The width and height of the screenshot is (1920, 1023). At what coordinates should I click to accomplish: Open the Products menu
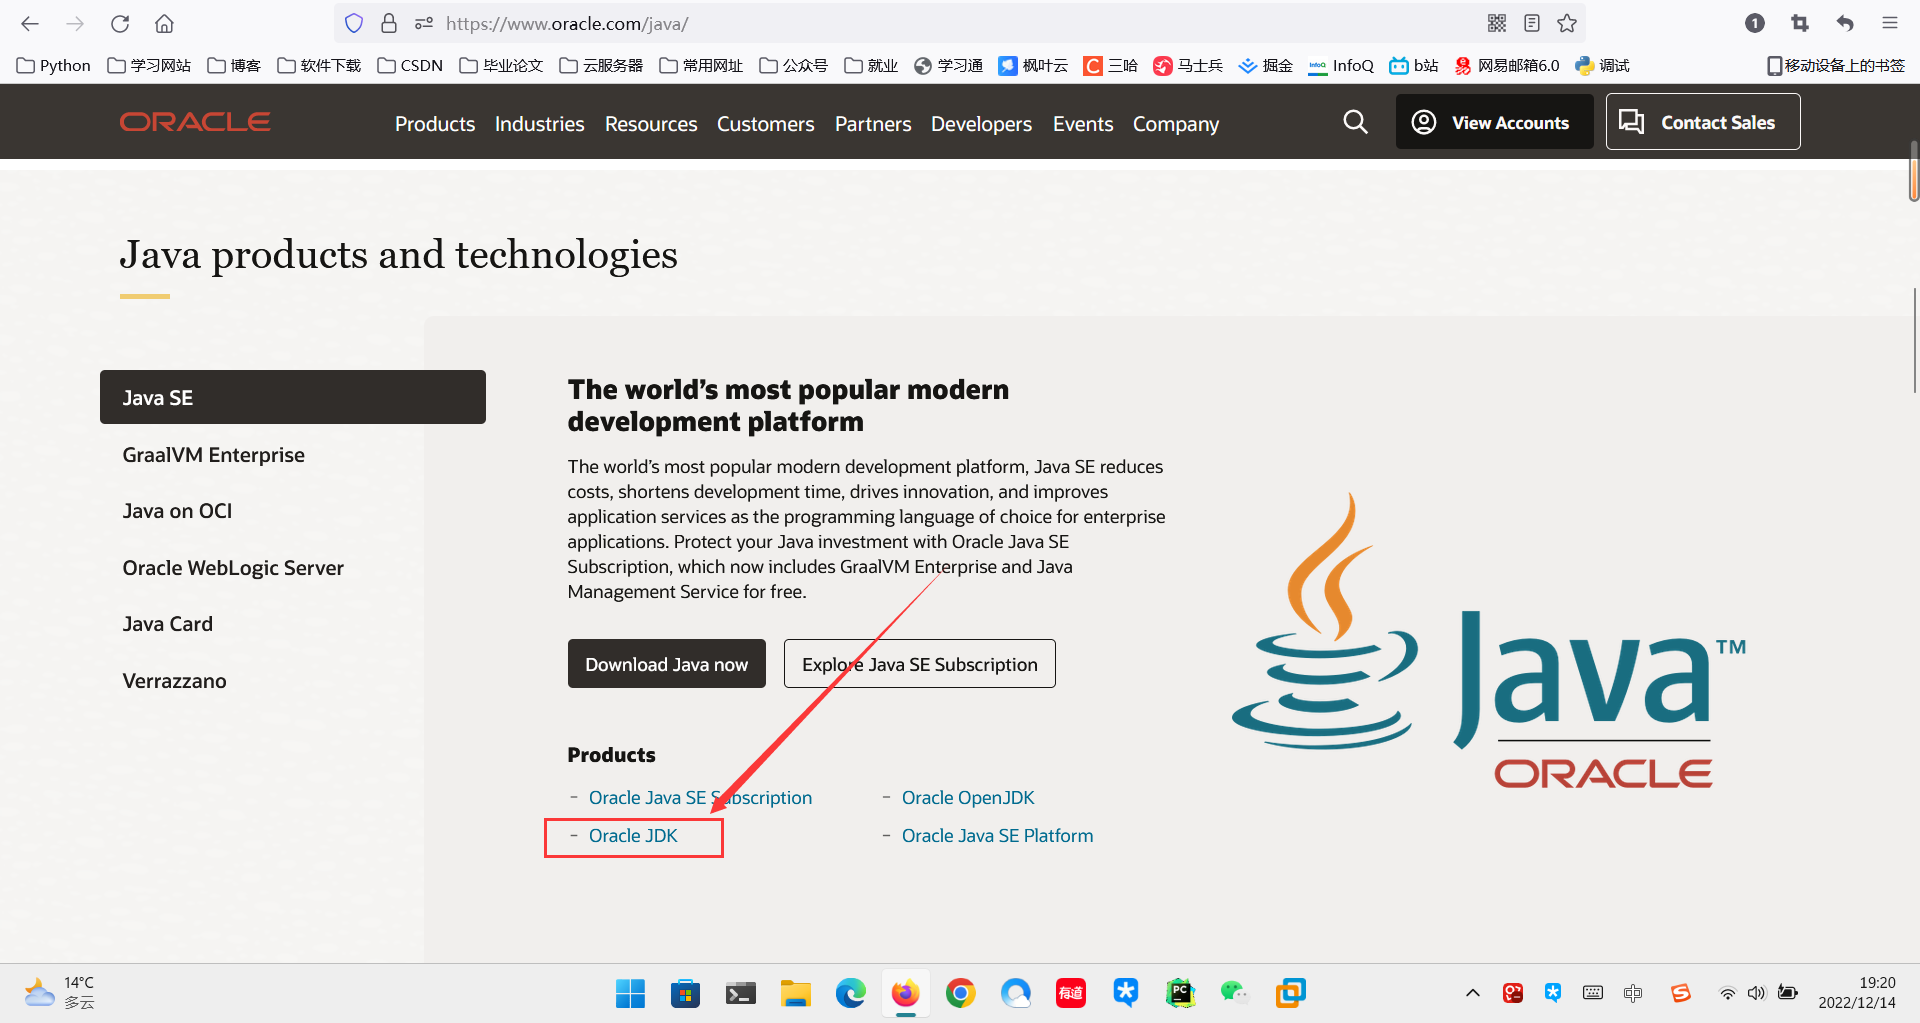(x=435, y=124)
